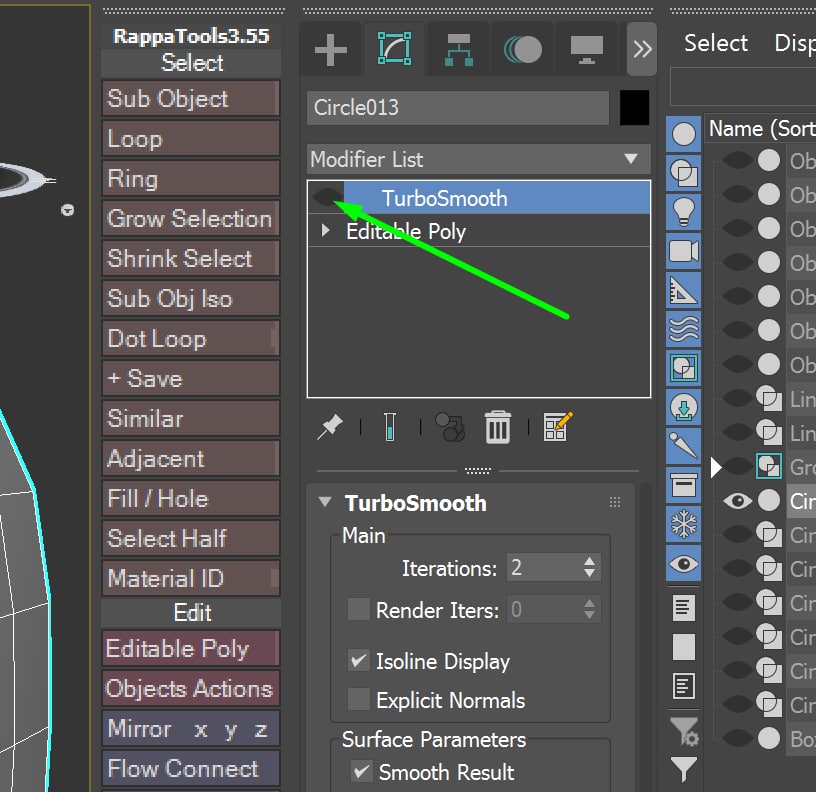The width and height of the screenshot is (816, 792).
Task: Toggle Display Groups filter icon
Action: click(684, 368)
